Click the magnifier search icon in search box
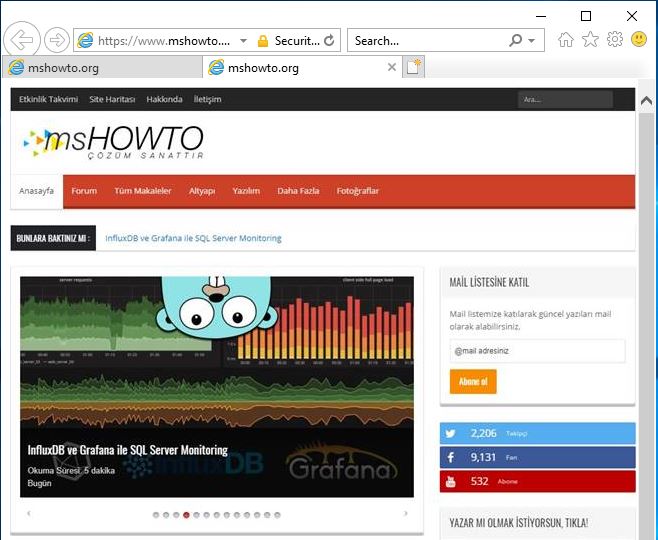This screenshot has height=540, width=658. tap(515, 40)
